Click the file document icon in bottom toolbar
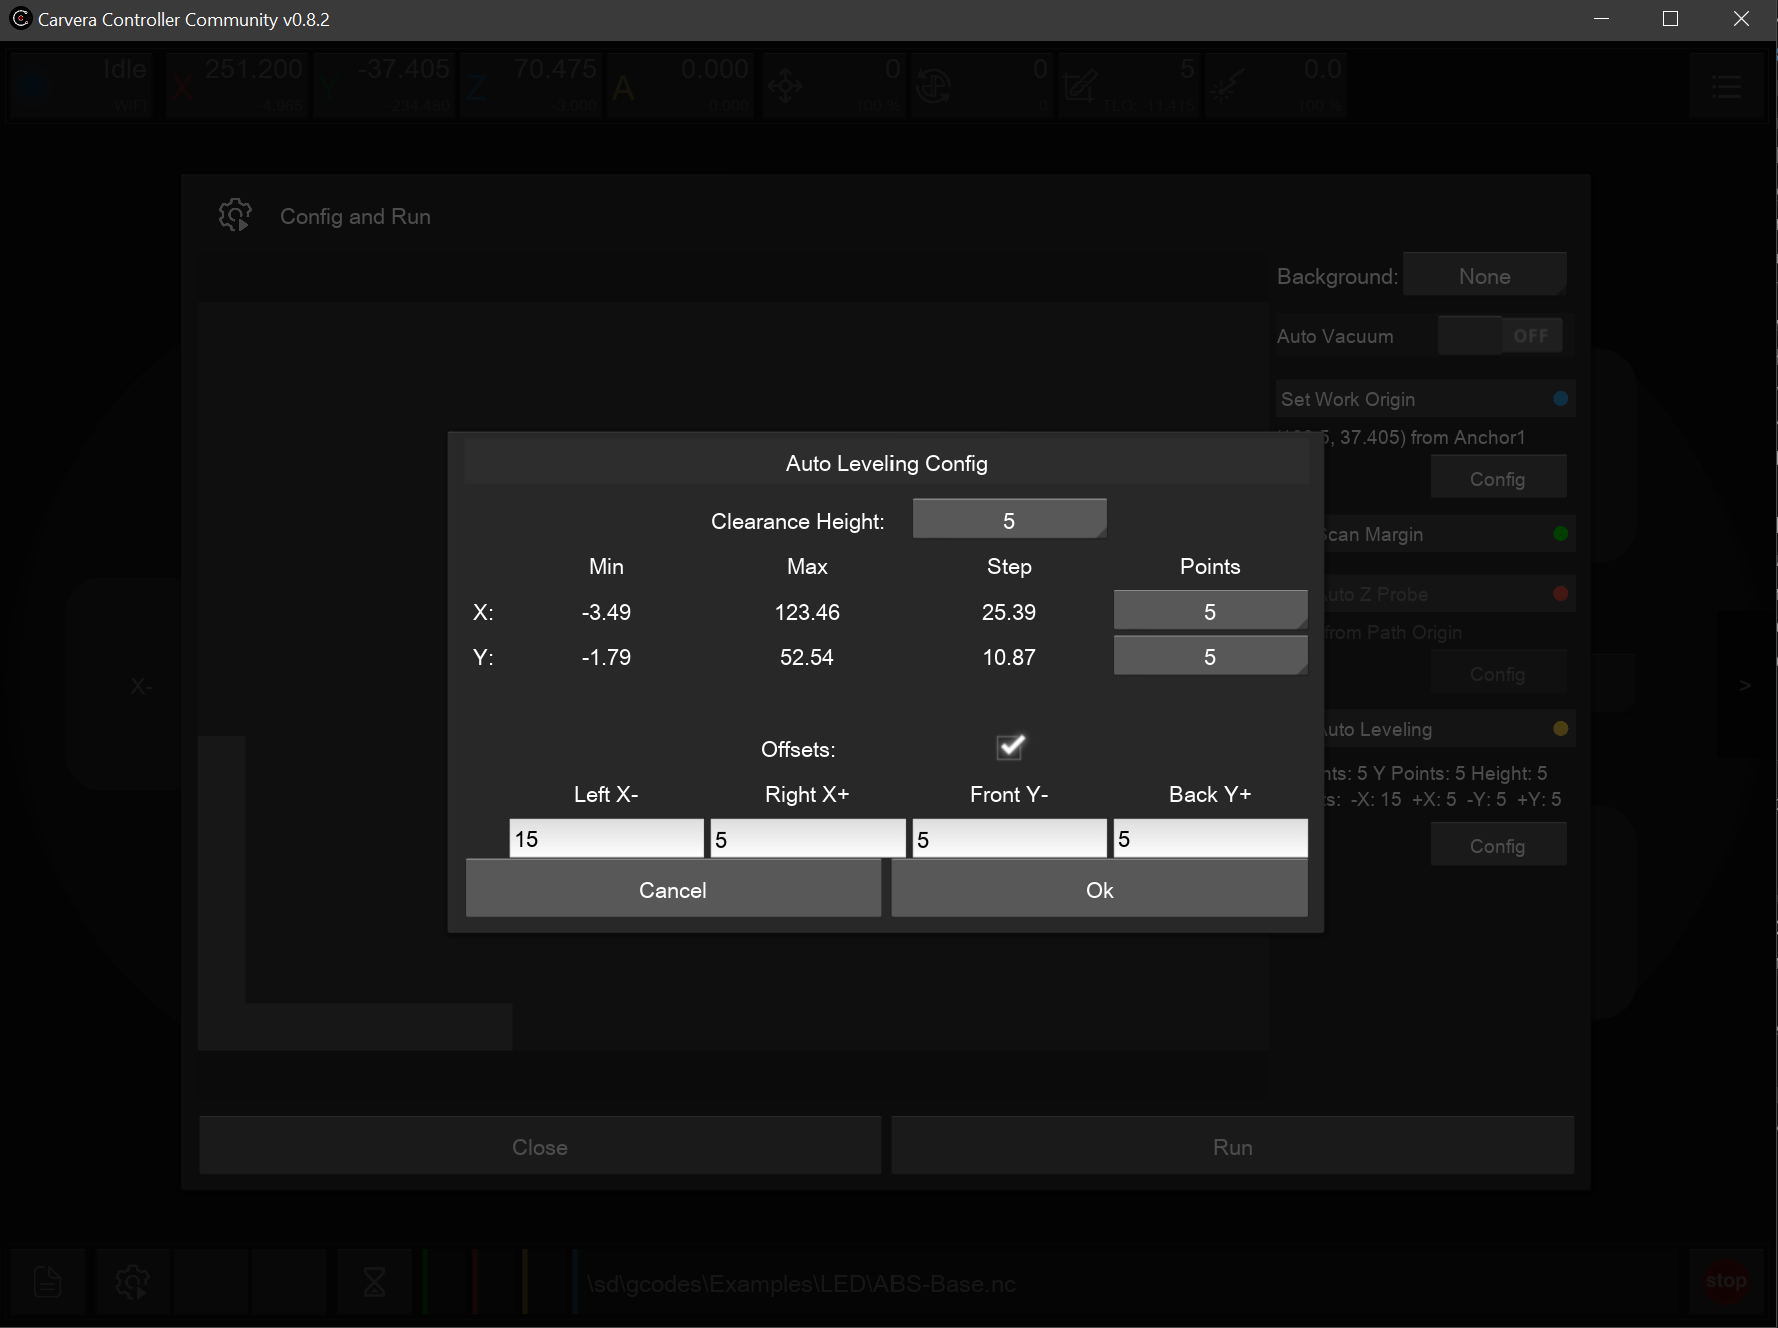 47,1281
